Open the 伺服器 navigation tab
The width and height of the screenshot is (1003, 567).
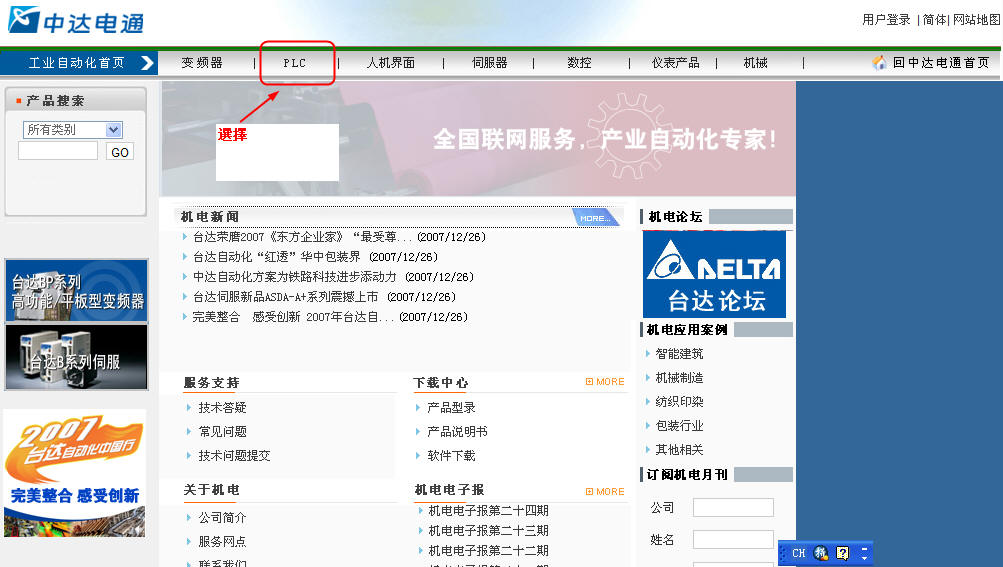489,63
